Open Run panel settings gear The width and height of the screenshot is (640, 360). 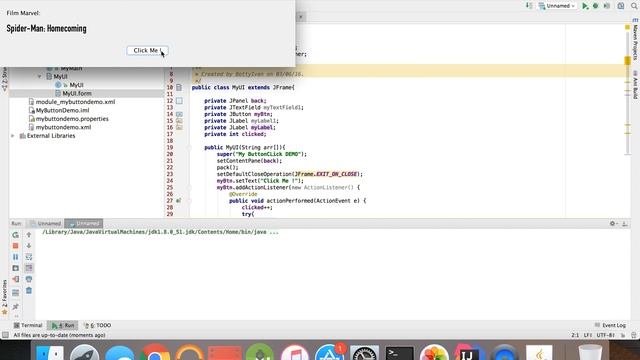[613, 223]
